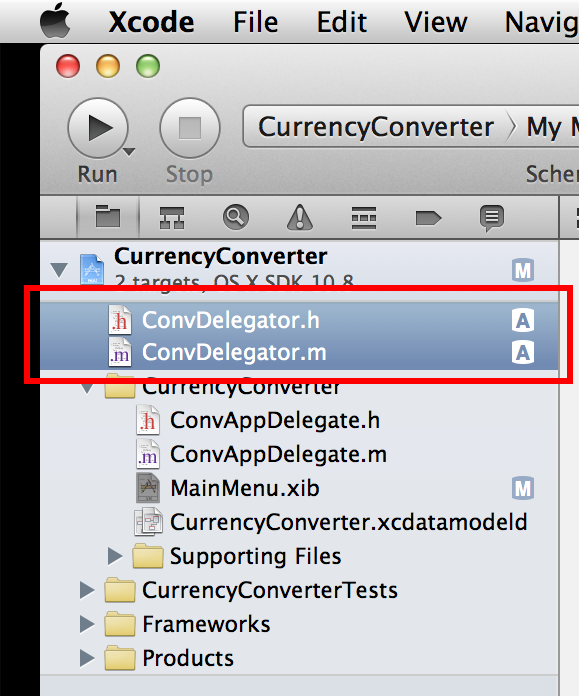Select the CurrencyConverter scheme popup
The width and height of the screenshot is (579, 696).
click(x=376, y=127)
